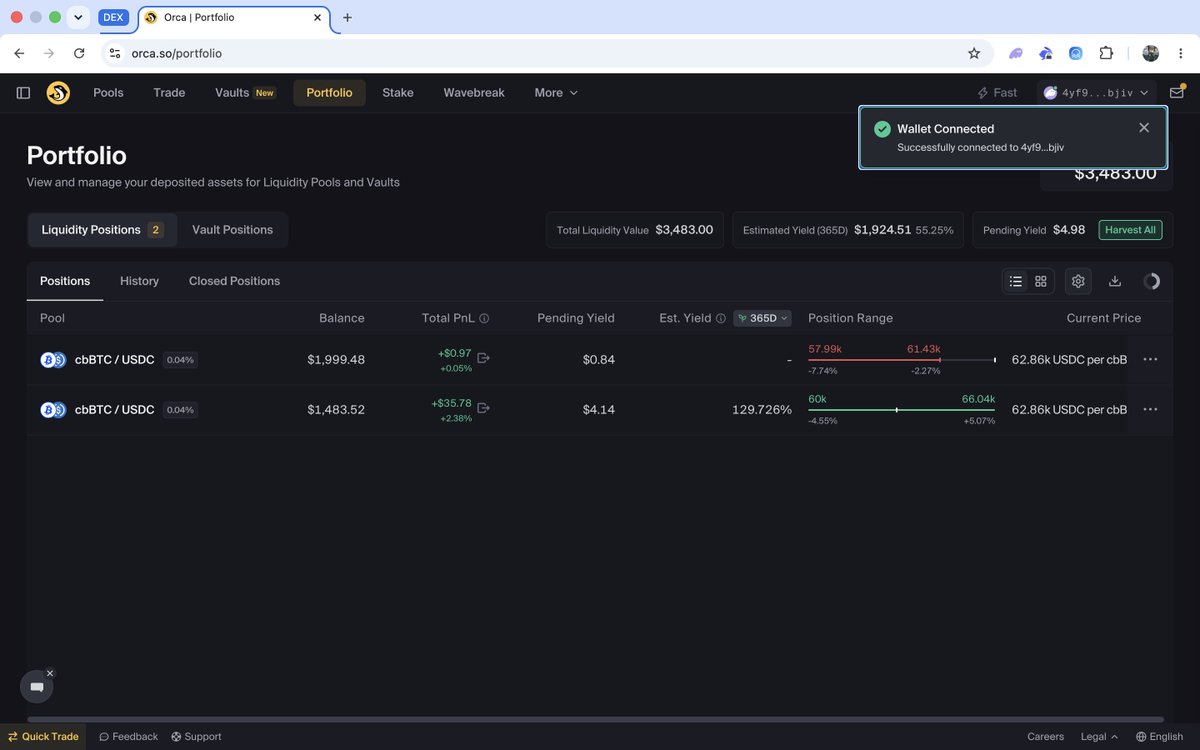Open positions table settings gear
The image size is (1200, 750).
(x=1078, y=282)
